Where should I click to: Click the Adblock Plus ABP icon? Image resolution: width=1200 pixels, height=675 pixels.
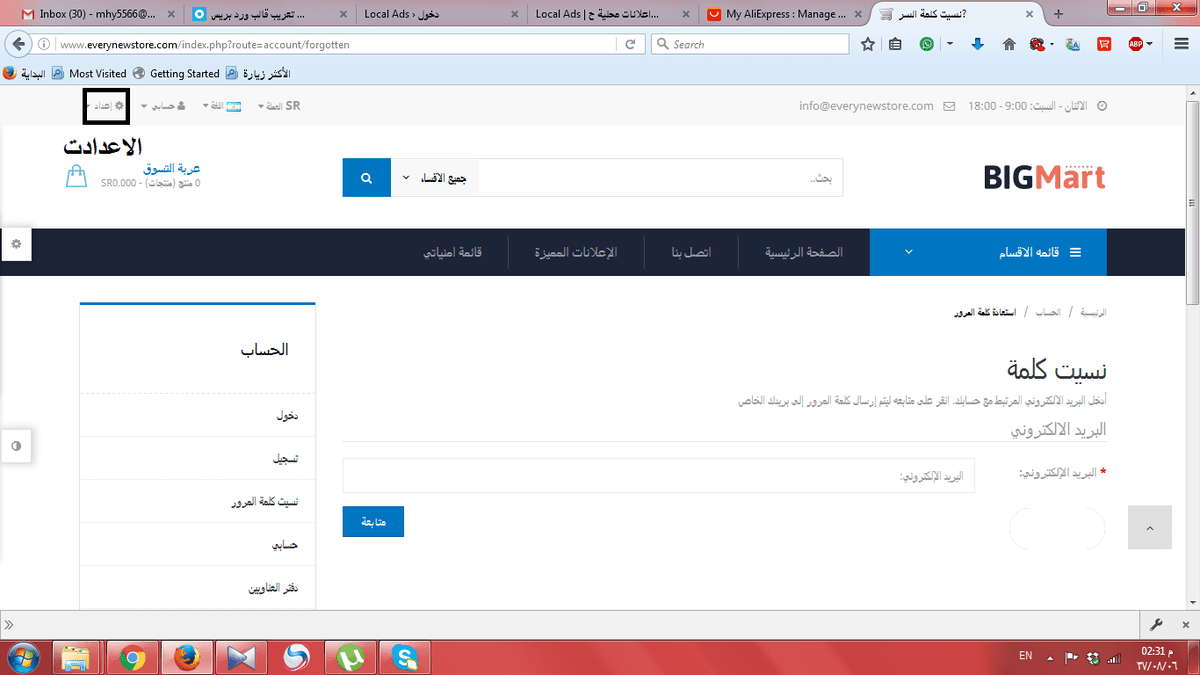1136,44
